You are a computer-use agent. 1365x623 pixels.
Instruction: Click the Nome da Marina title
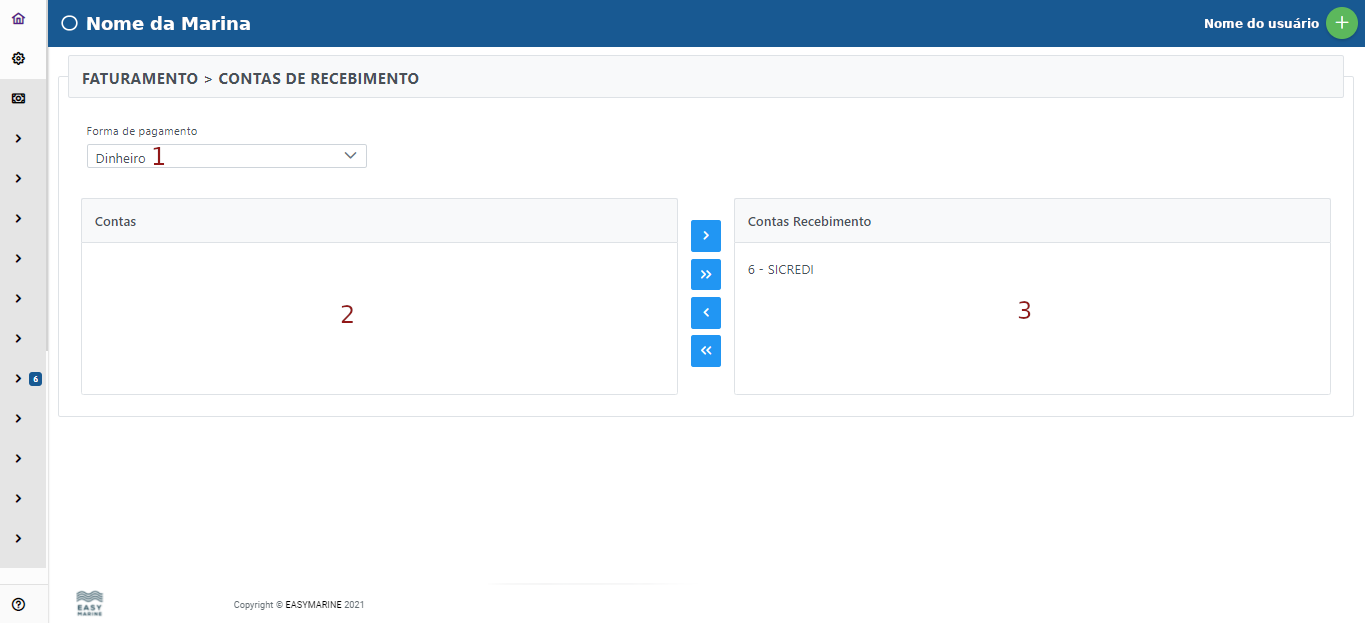coord(168,24)
